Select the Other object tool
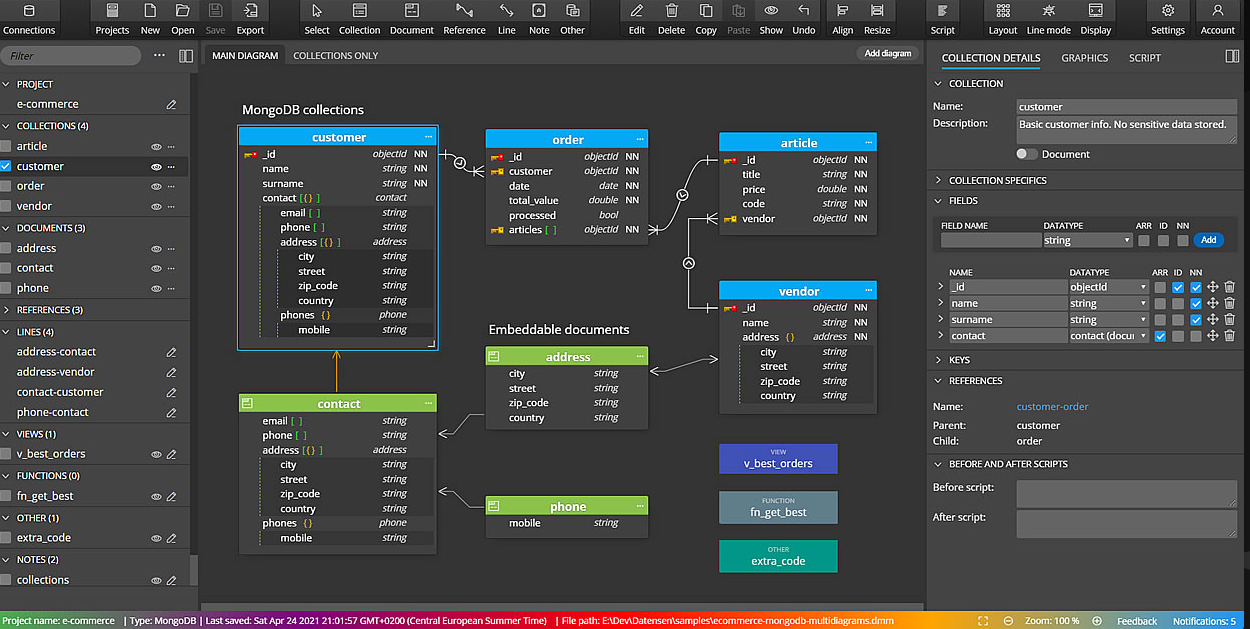The height and width of the screenshot is (629, 1250). (572, 19)
